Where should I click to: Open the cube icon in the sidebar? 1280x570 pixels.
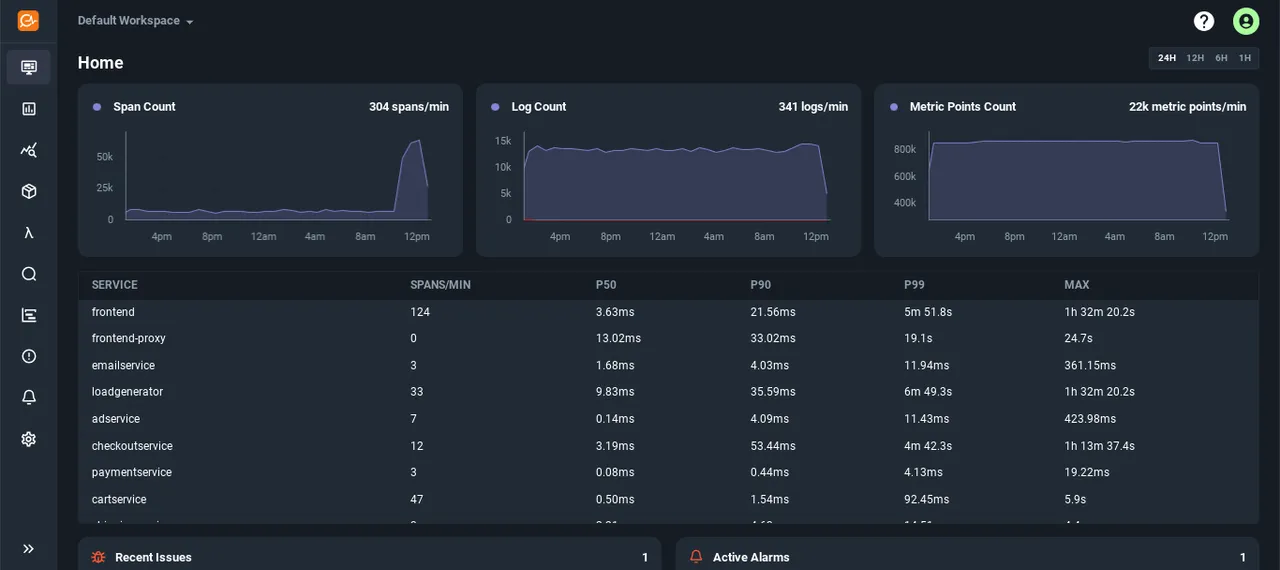29,191
